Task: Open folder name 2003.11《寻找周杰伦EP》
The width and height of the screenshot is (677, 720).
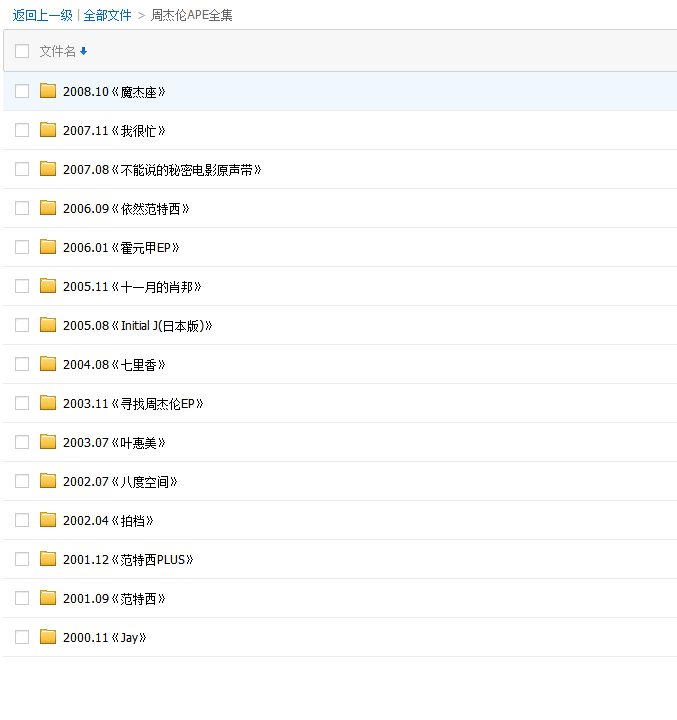Action: [x=133, y=404]
